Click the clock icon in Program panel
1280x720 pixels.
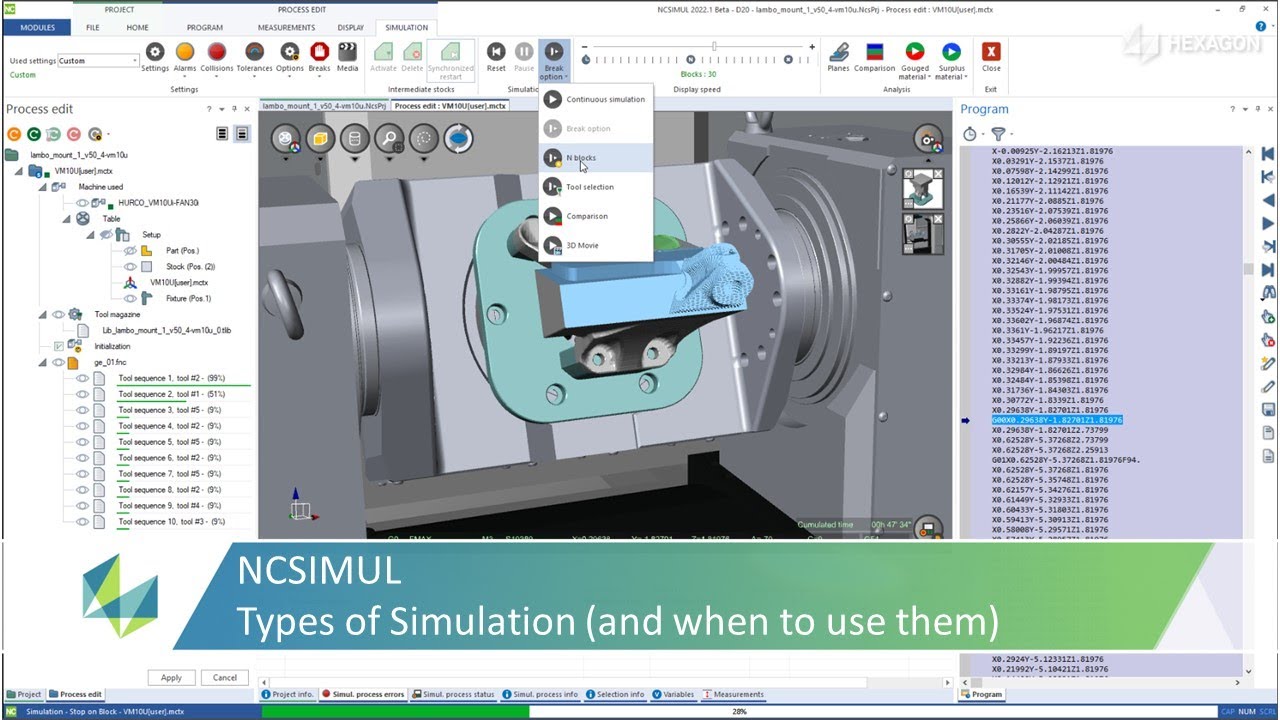(969, 133)
